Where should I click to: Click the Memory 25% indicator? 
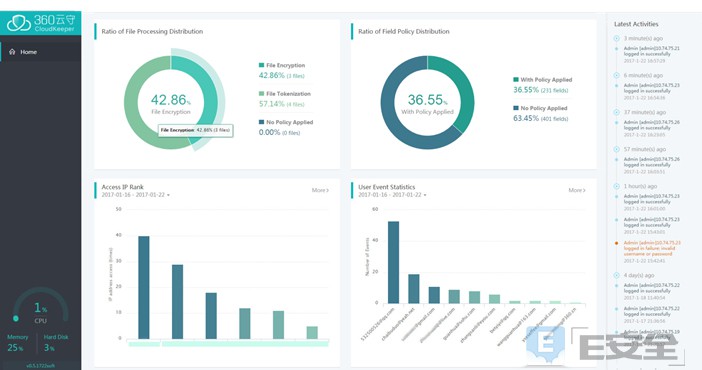[17, 343]
